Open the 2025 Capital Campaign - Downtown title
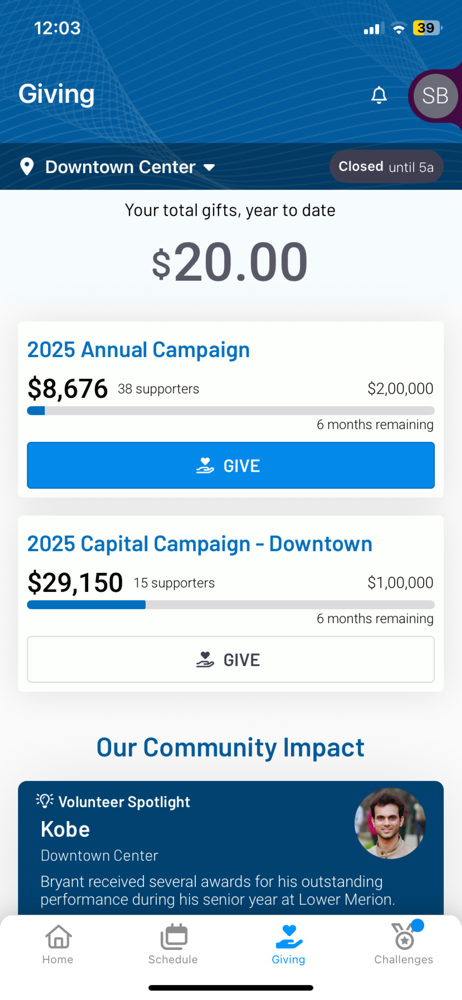The height and width of the screenshot is (1000, 462). tap(200, 543)
